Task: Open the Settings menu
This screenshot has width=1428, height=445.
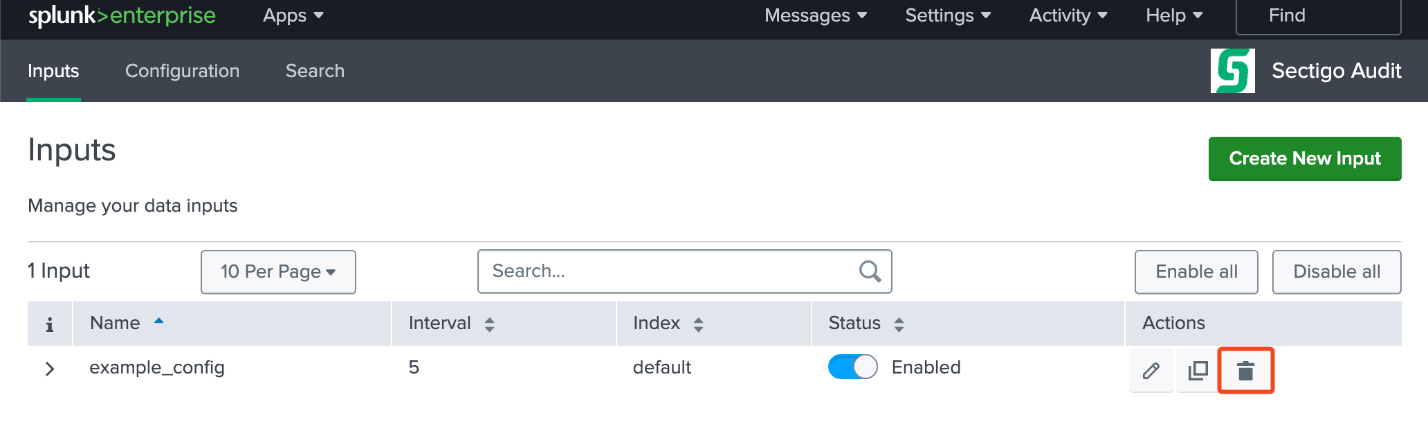Action: coord(948,16)
